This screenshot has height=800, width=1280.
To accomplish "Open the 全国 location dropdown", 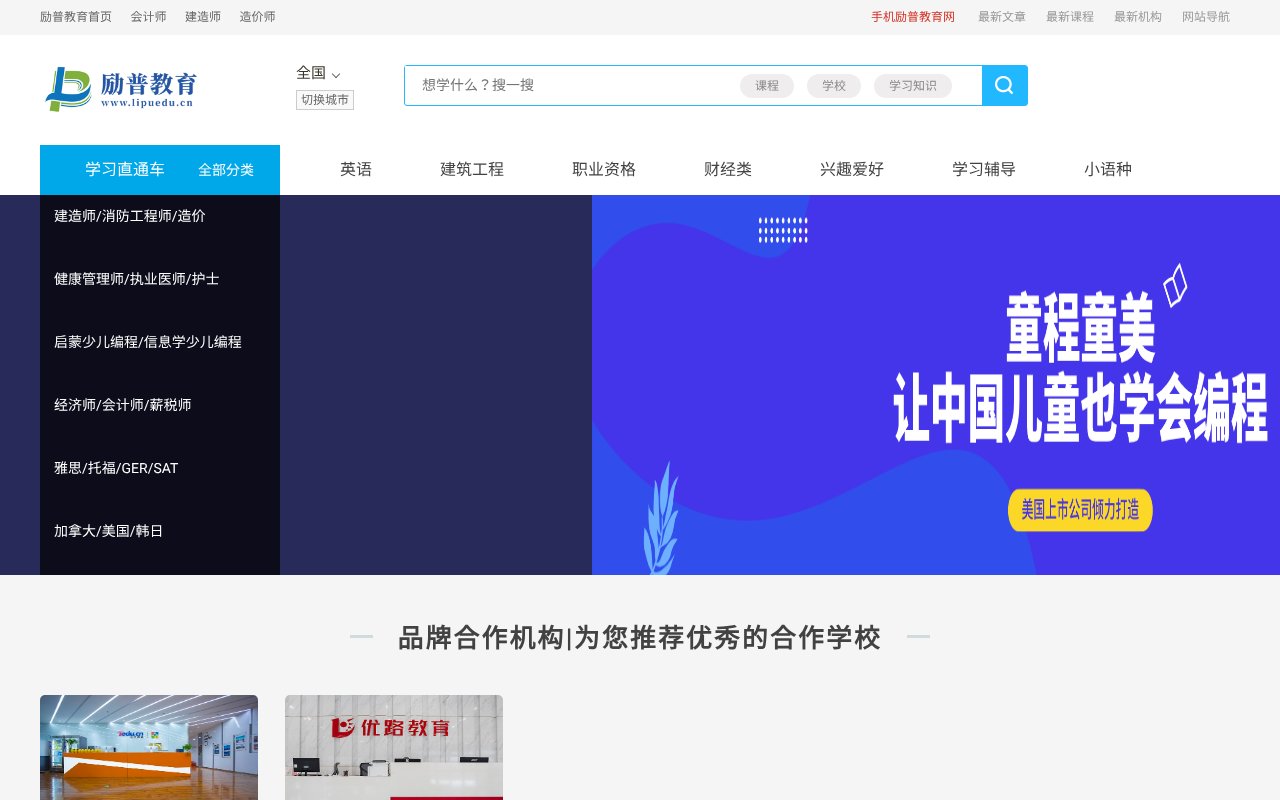I will [x=316, y=73].
